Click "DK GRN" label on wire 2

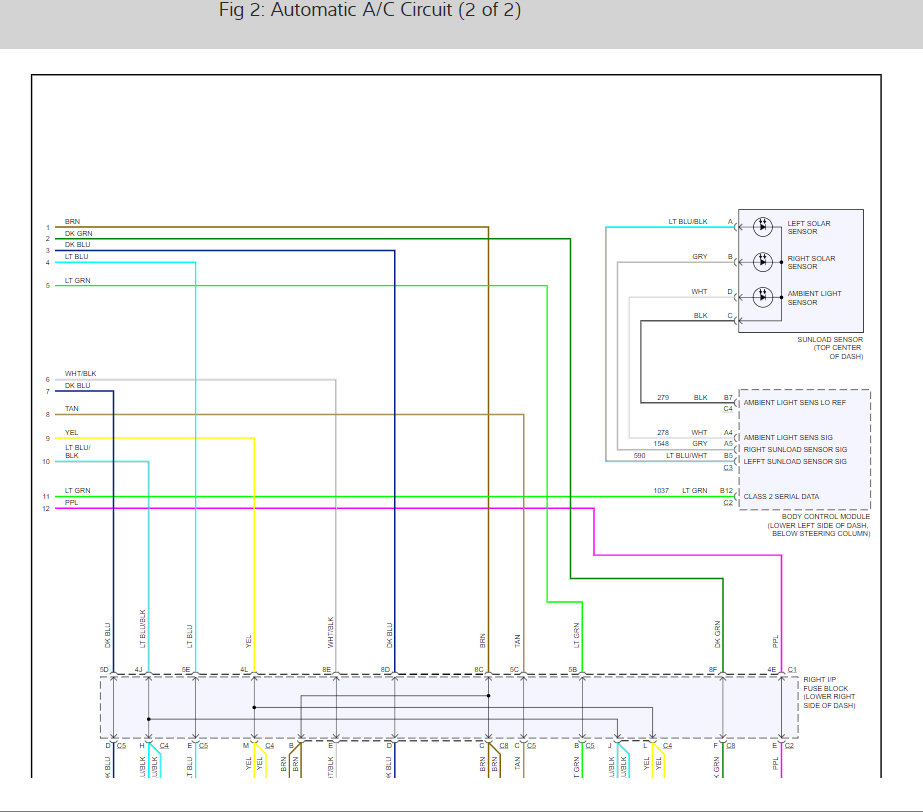(x=78, y=234)
